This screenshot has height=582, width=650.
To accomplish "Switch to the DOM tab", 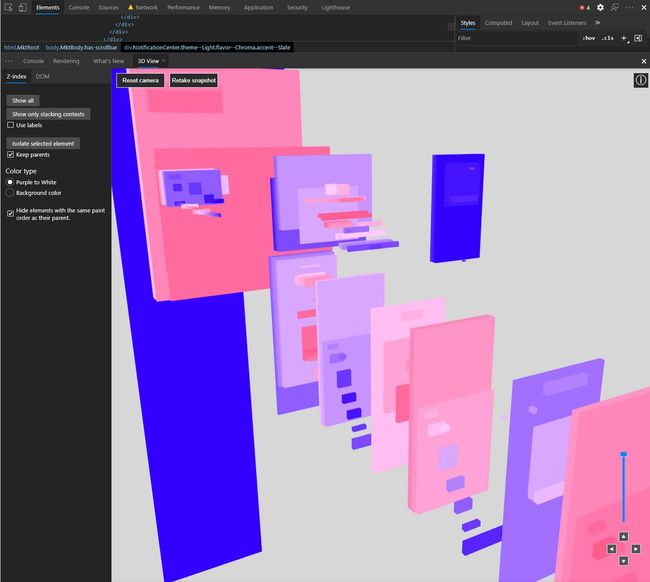I will tap(42, 76).
